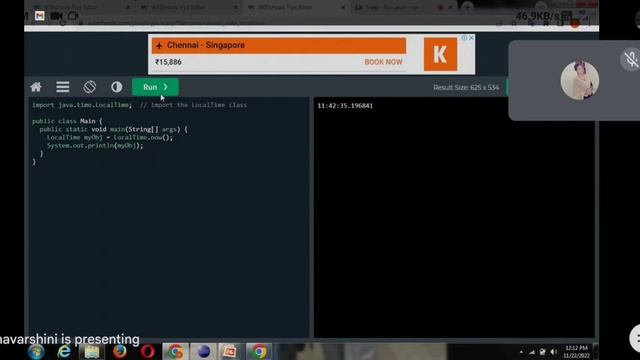The width and height of the screenshot is (640, 360).
Task: Close the ad with the X icon
Action: (471, 38)
